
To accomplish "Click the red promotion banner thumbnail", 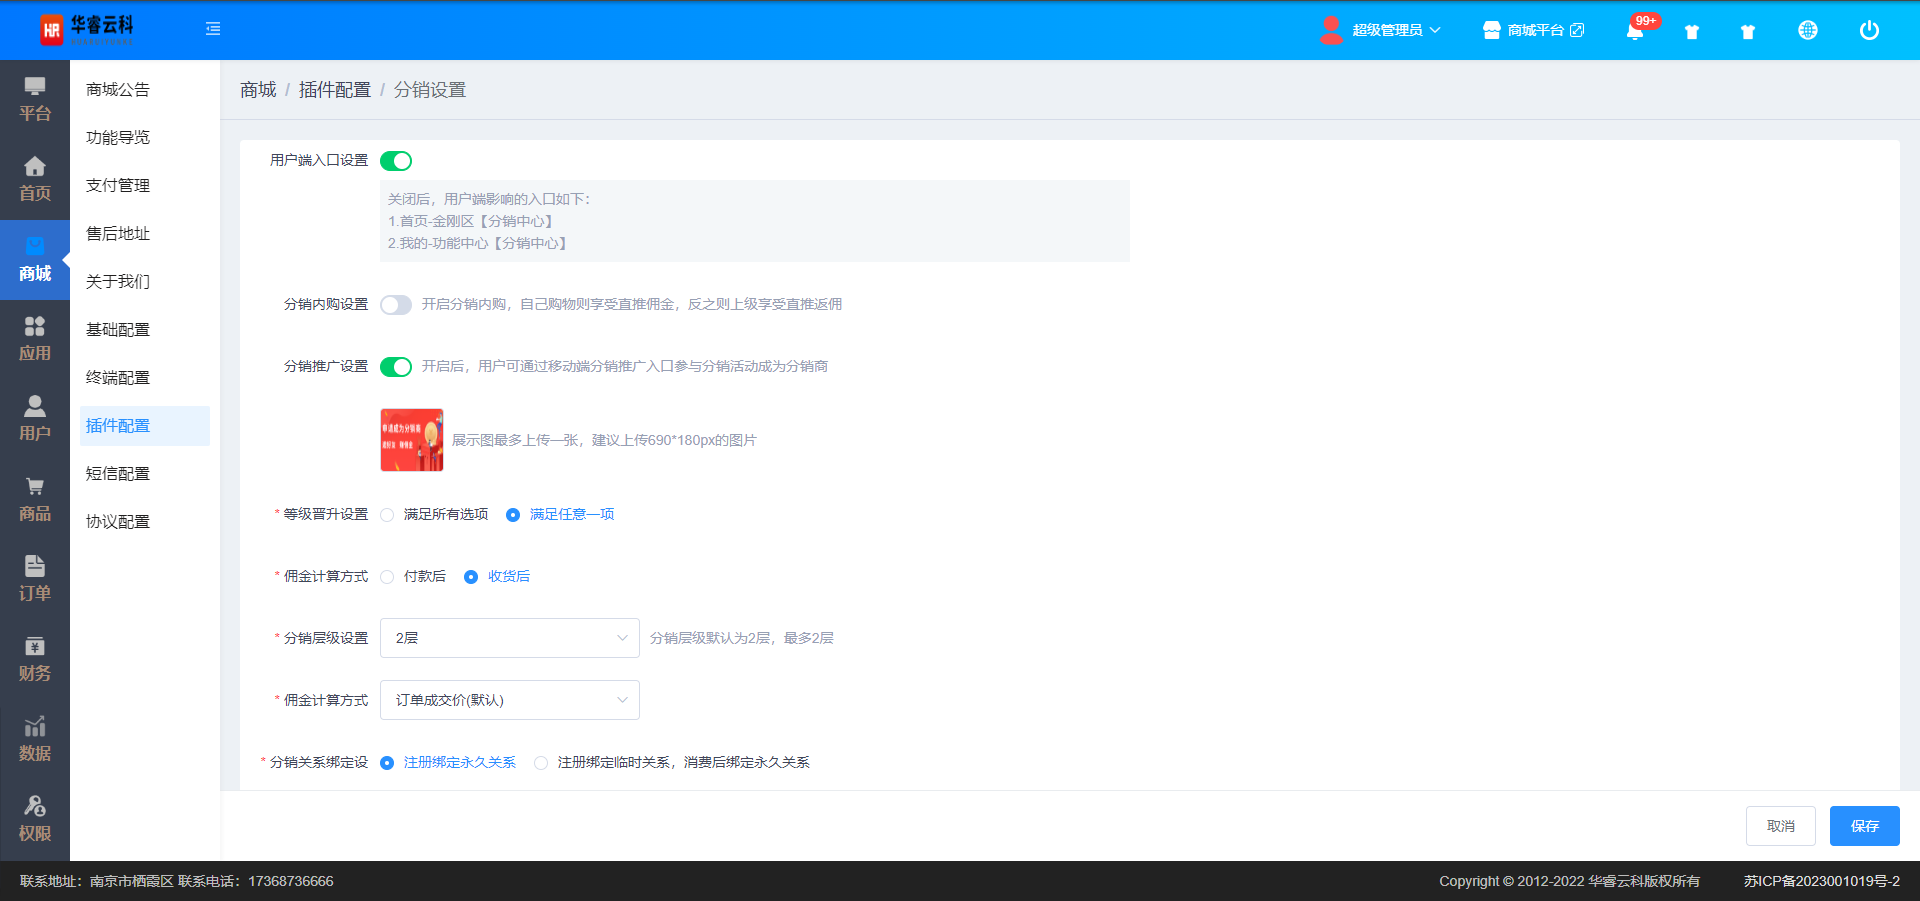I will [x=411, y=440].
